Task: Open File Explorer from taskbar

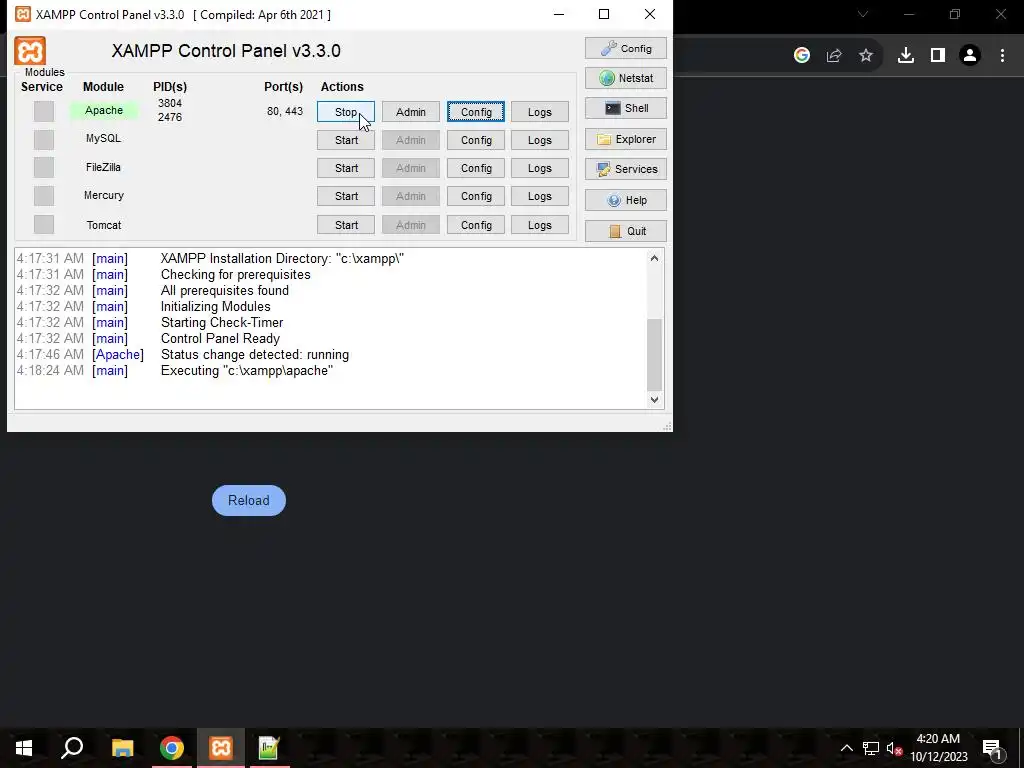Action: tap(122, 748)
